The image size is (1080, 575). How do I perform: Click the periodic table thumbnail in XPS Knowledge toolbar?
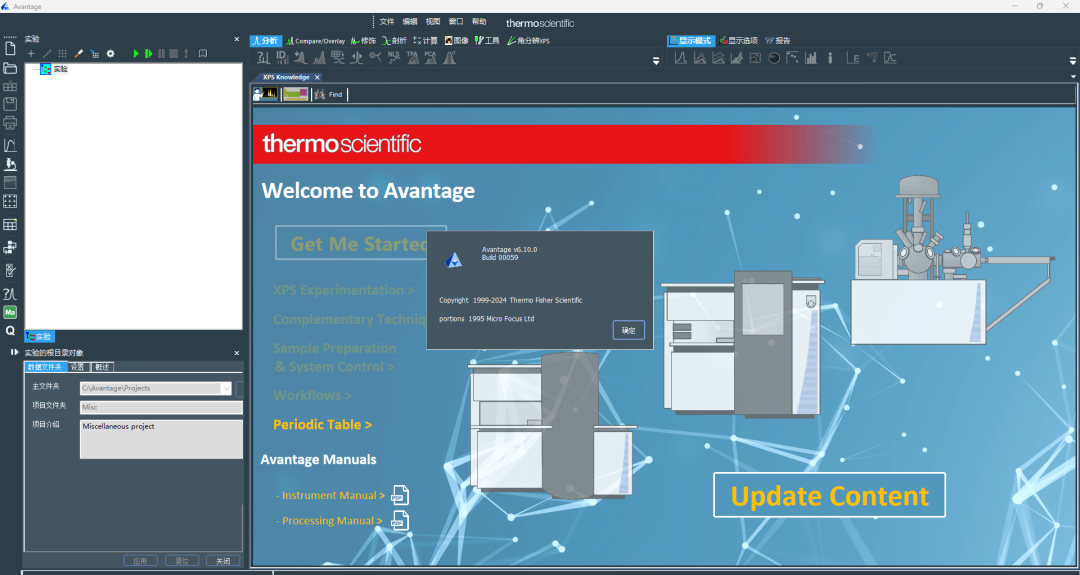(295, 94)
